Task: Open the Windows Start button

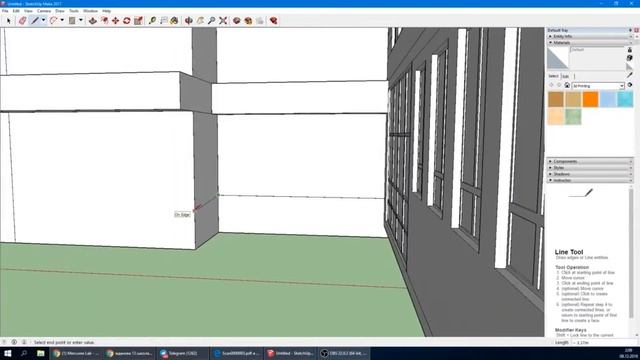Action: click(7, 353)
